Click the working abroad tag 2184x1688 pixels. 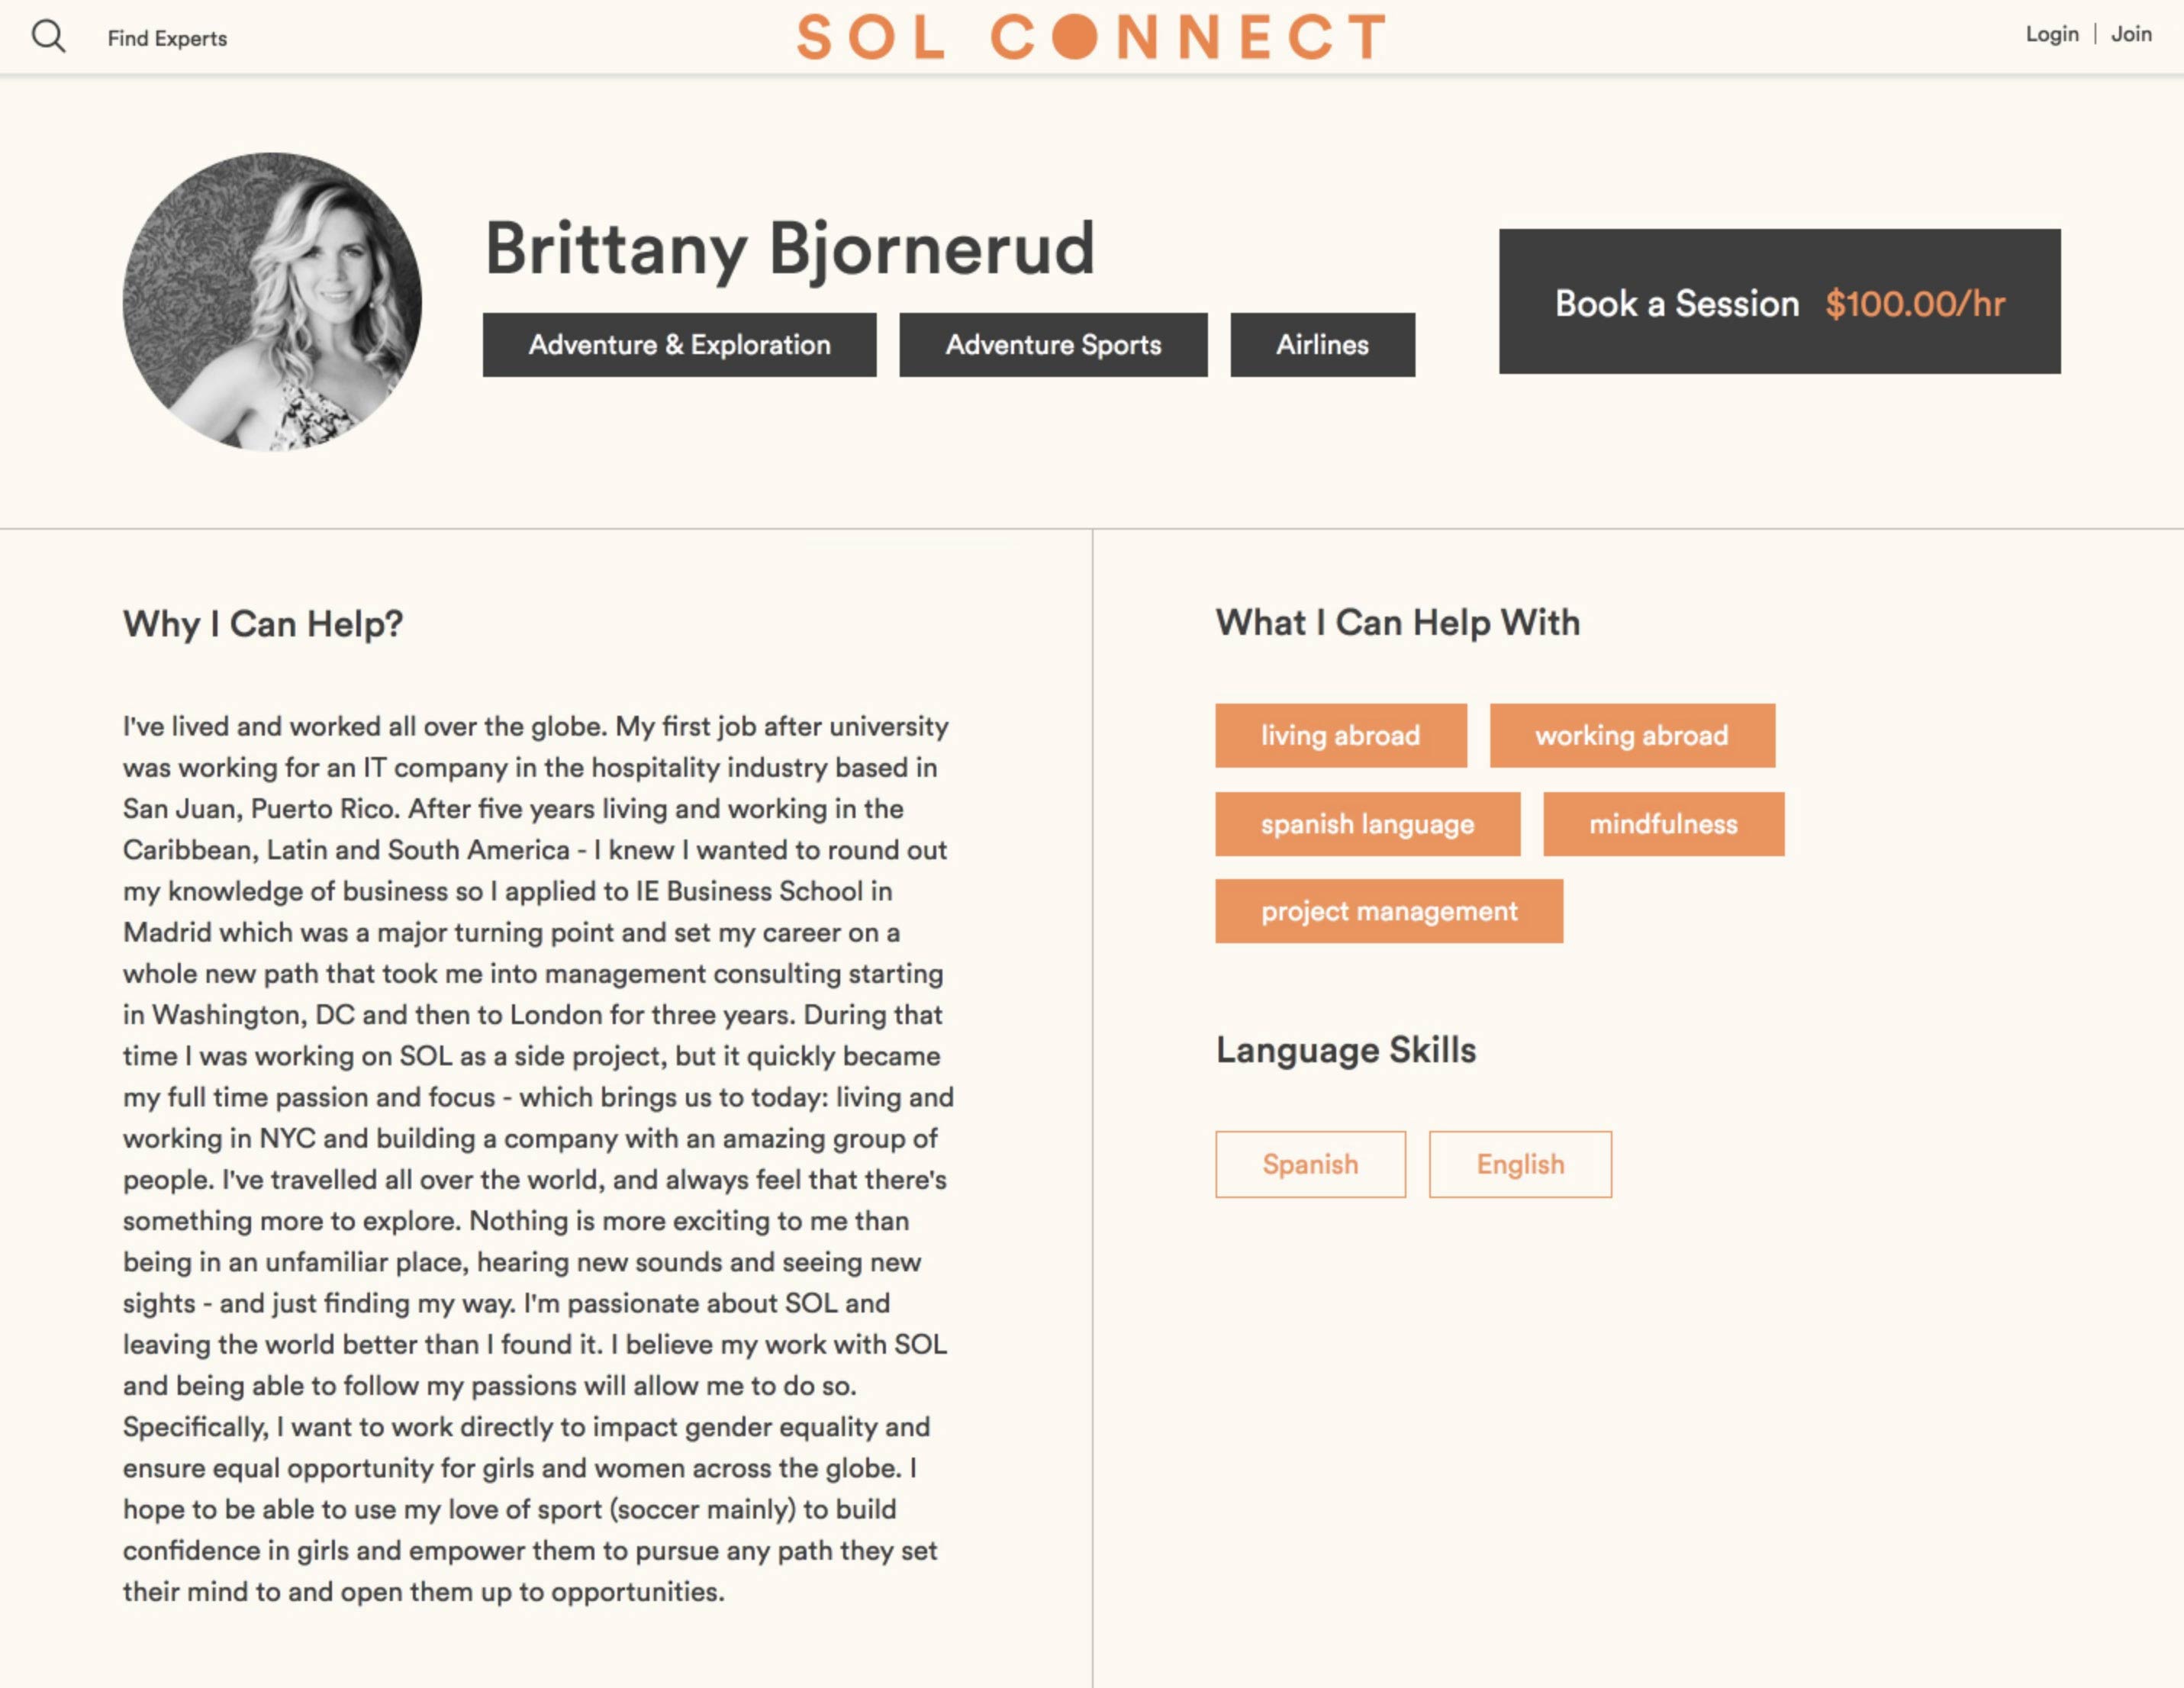[x=1631, y=736]
